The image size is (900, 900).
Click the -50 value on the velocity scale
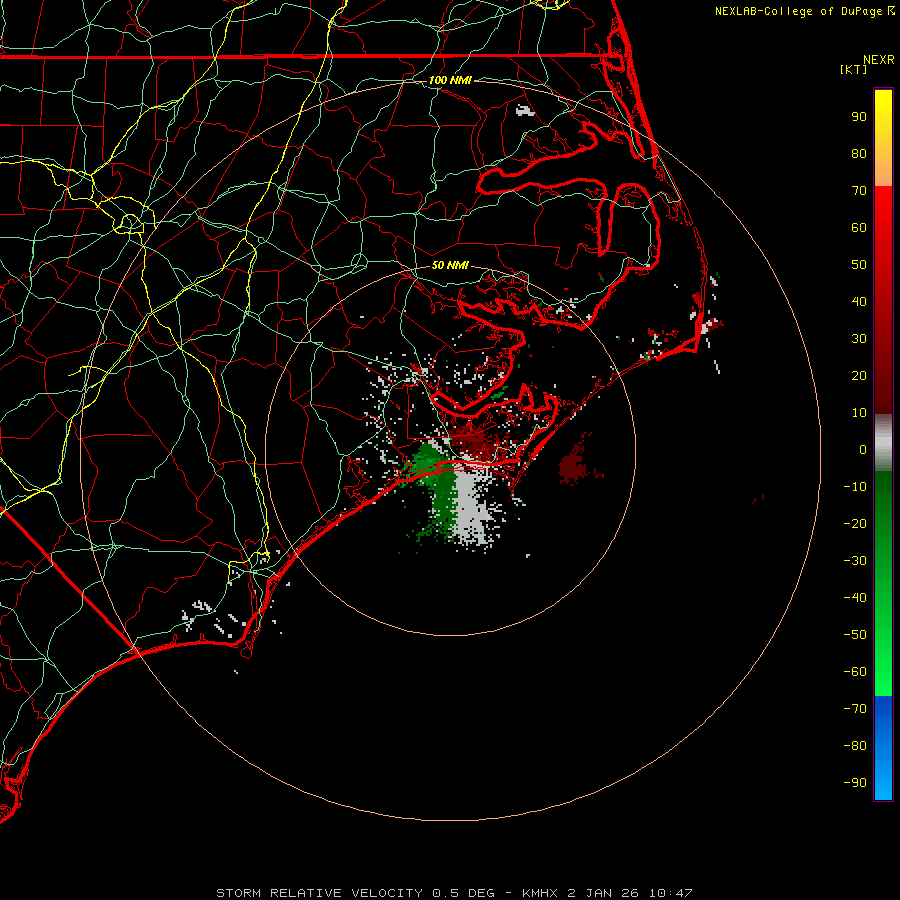(855, 635)
